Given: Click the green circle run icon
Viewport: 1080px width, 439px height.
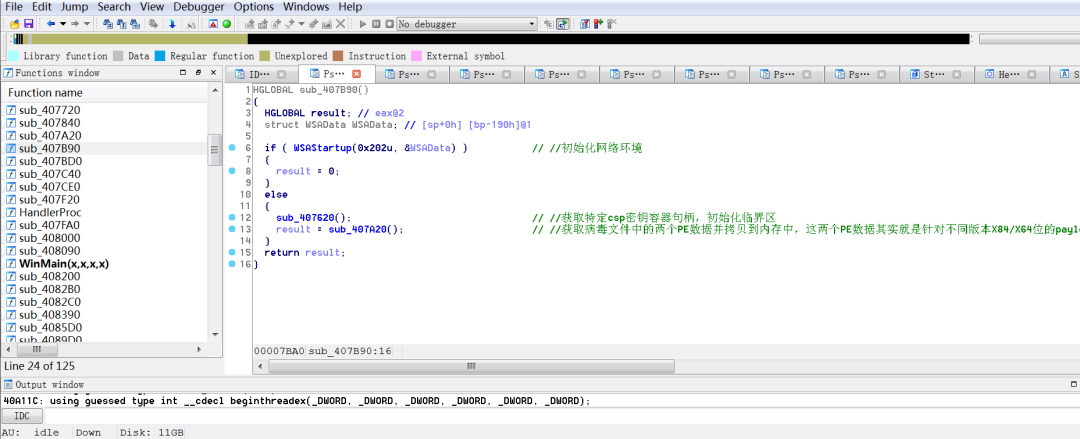Looking at the screenshot, I should pyautogui.click(x=227, y=23).
